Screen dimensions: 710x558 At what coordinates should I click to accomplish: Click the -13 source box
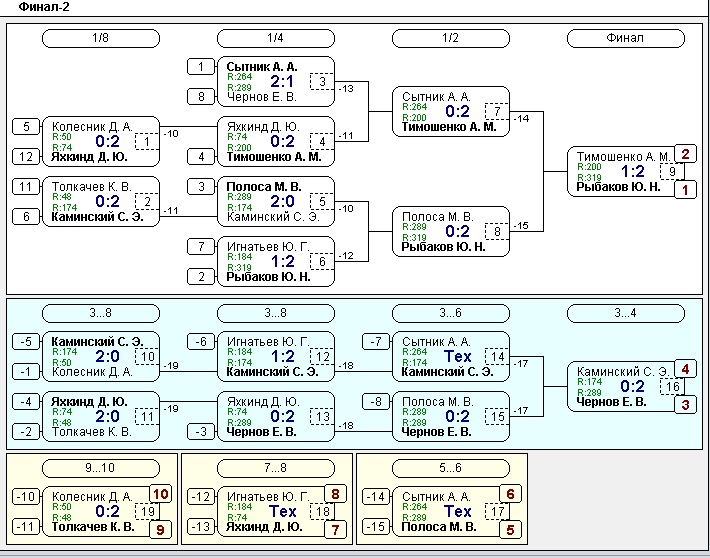point(201,527)
